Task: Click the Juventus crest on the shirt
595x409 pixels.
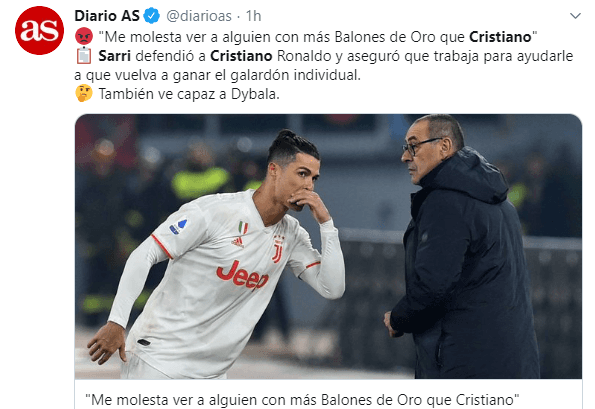Action: coord(278,249)
